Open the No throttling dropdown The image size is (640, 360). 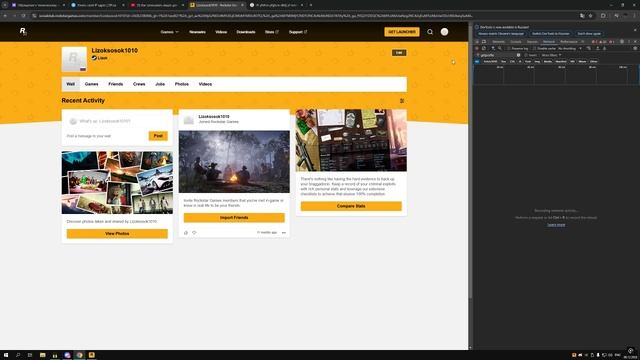(570, 49)
